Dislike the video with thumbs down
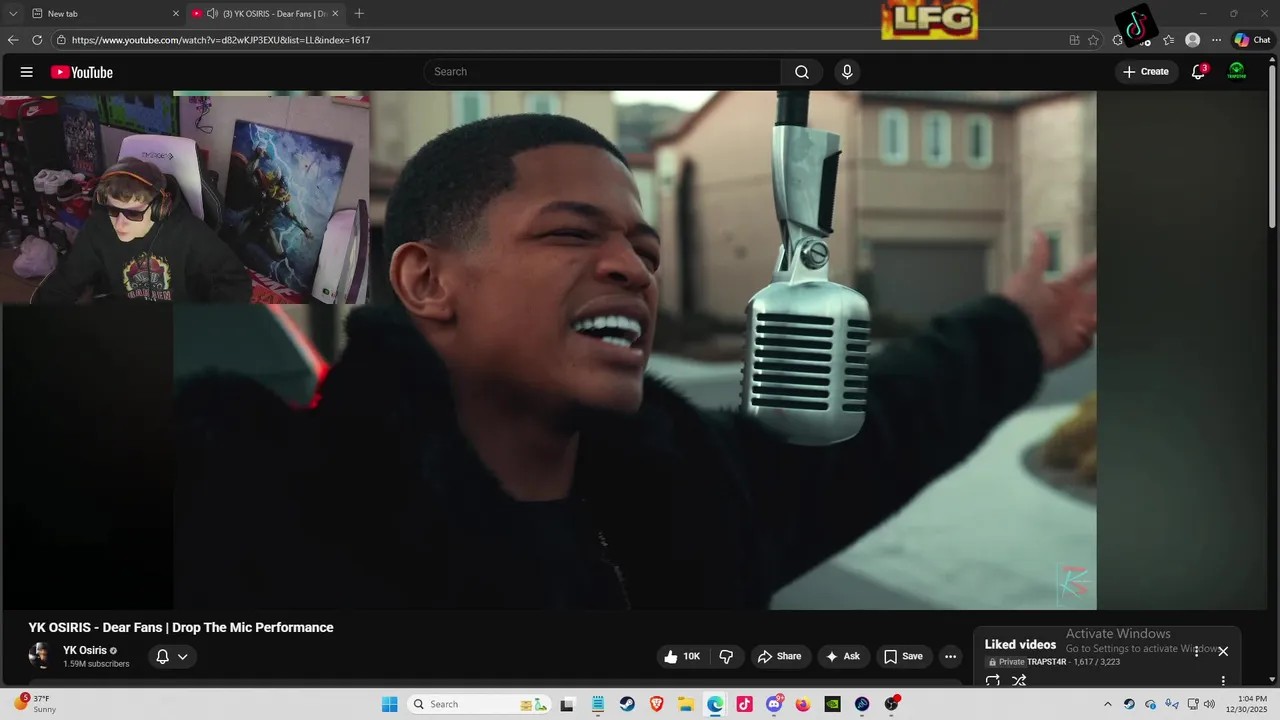The image size is (1280, 720). click(x=727, y=657)
